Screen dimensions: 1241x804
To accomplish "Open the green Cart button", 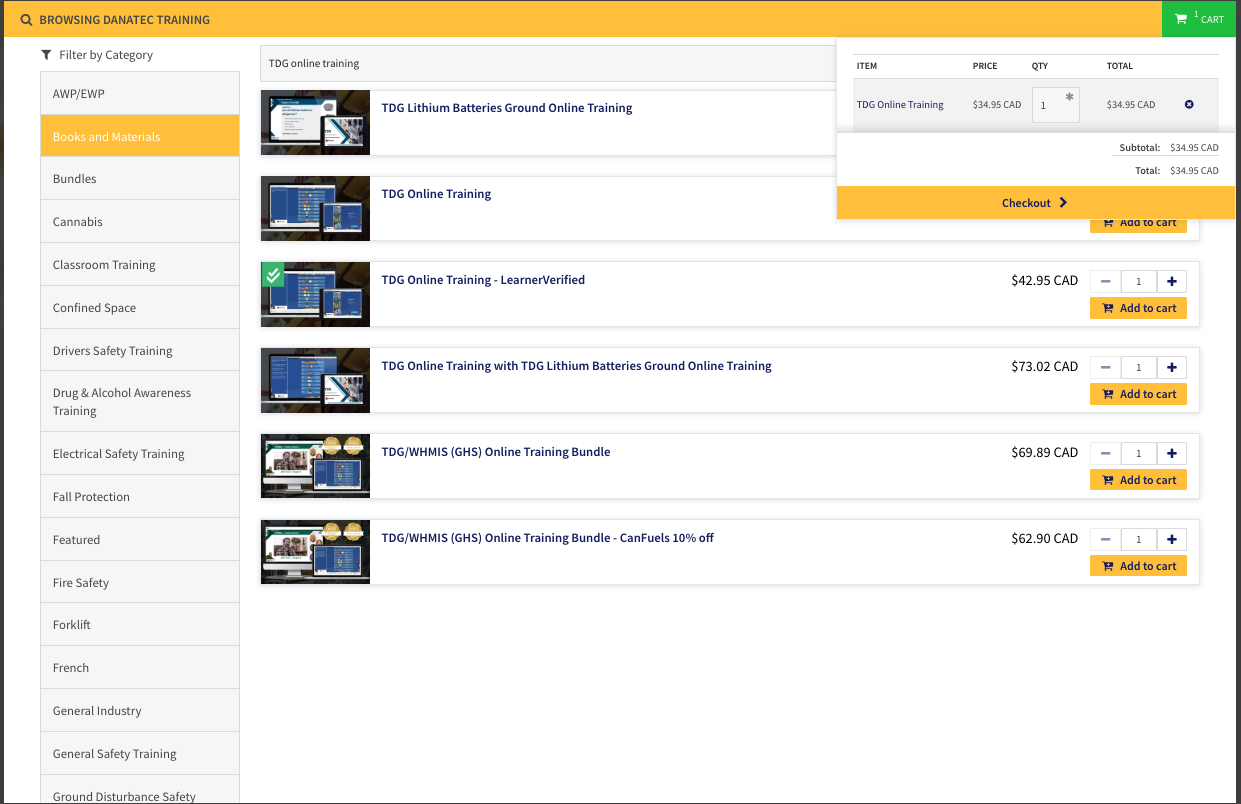I will coord(1199,19).
